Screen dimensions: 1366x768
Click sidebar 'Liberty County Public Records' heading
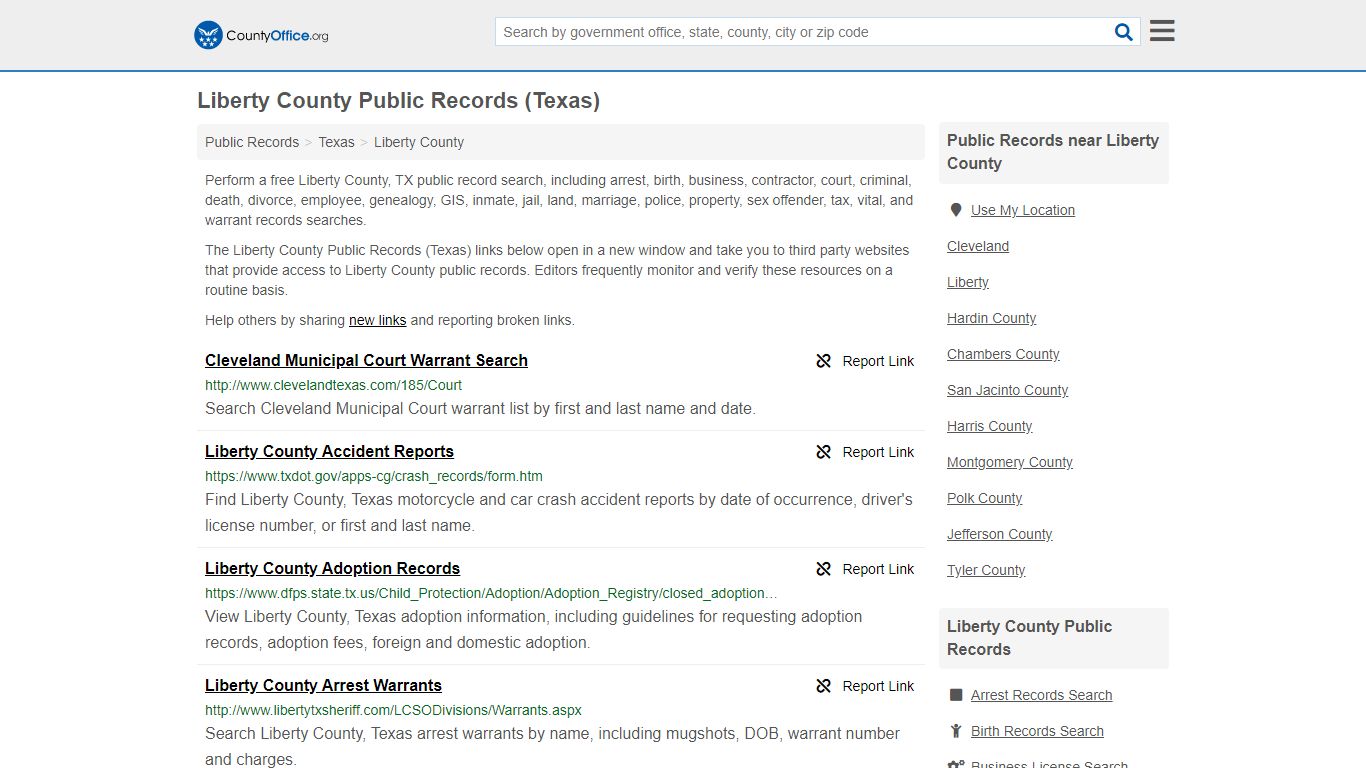[x=1030, y=638]
